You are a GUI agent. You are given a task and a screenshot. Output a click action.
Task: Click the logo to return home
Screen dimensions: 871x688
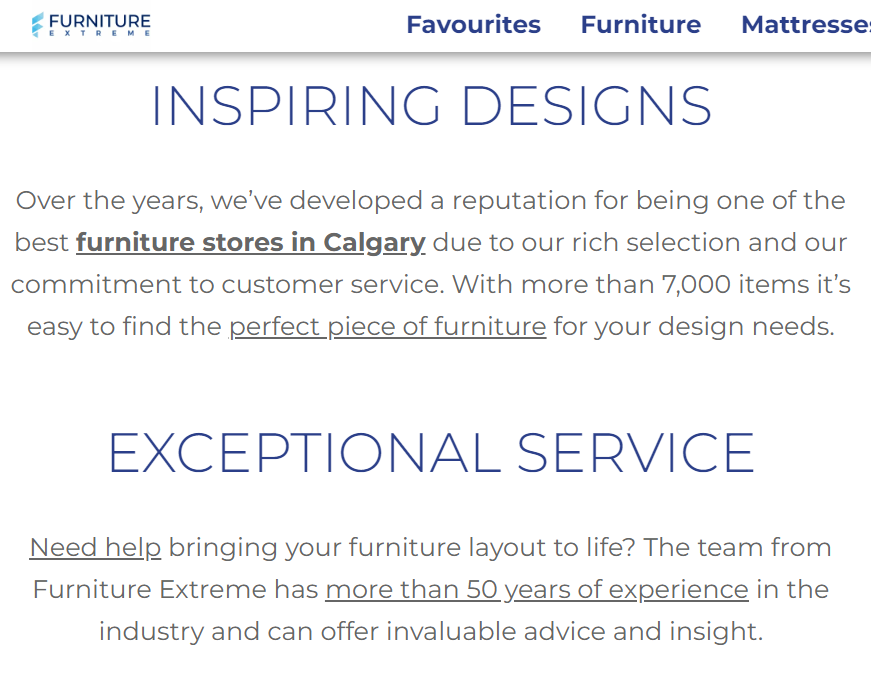click(90, 24)
